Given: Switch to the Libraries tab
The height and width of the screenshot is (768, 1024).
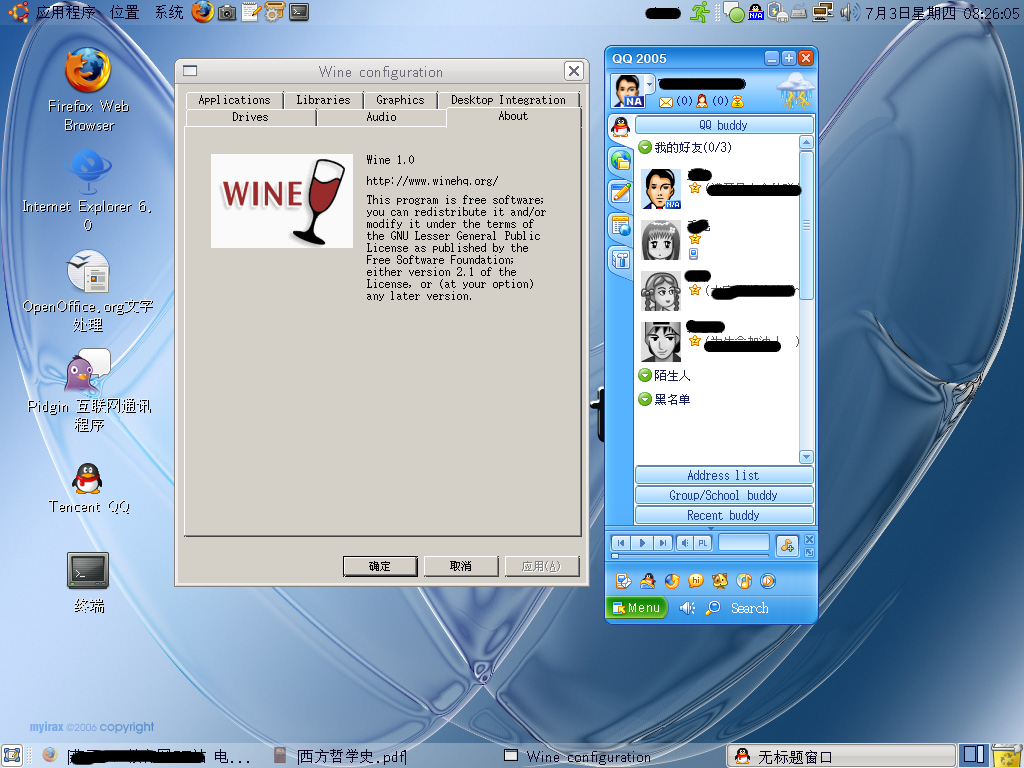Looking at the screenshot, I should (323, 100).
